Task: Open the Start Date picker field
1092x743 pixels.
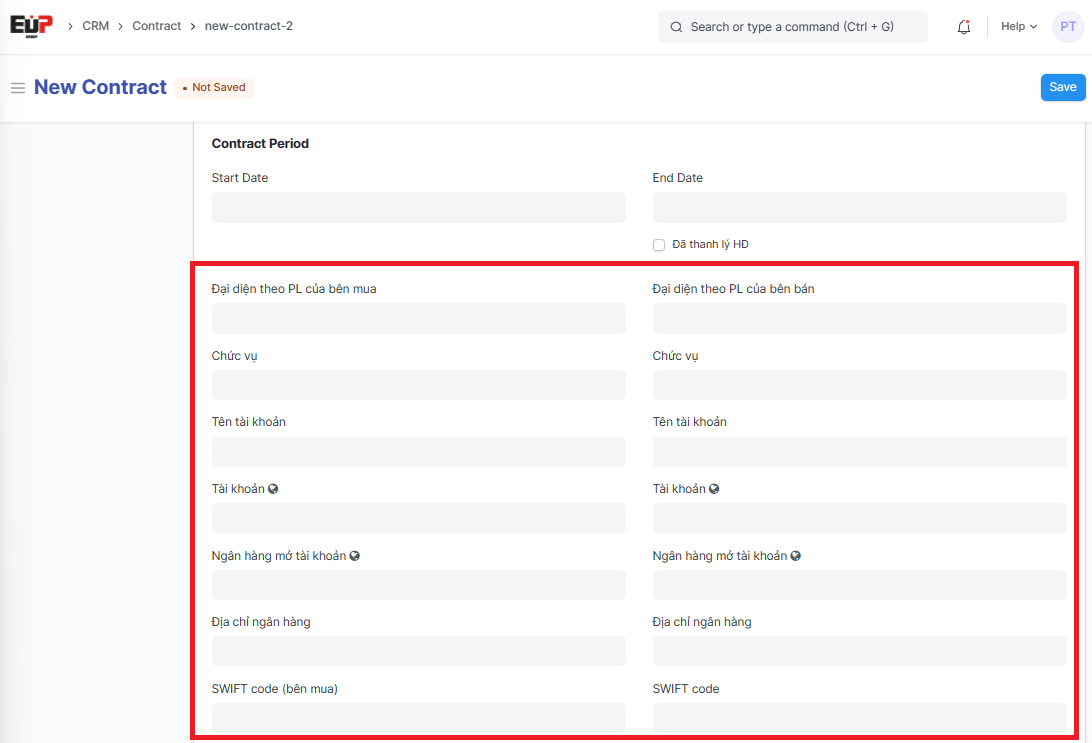Action: click(418, 208)
